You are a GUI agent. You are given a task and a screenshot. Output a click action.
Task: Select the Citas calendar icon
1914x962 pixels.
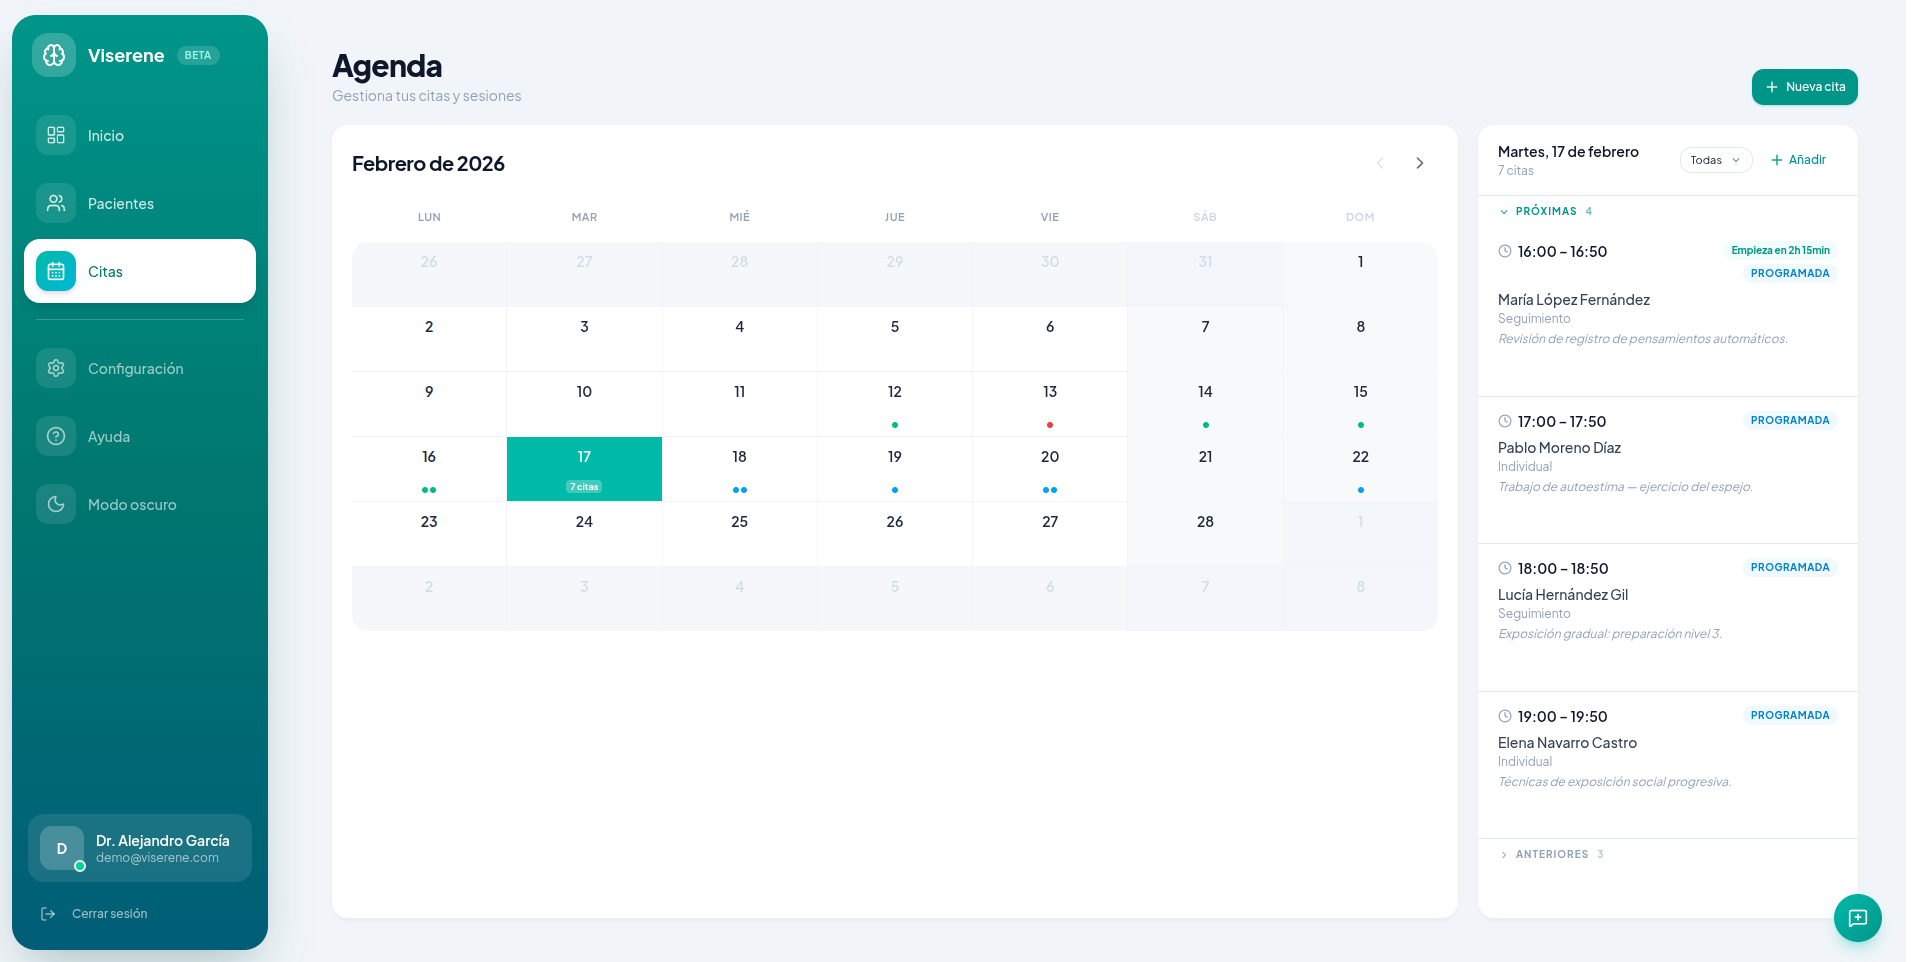click(56, 271)
